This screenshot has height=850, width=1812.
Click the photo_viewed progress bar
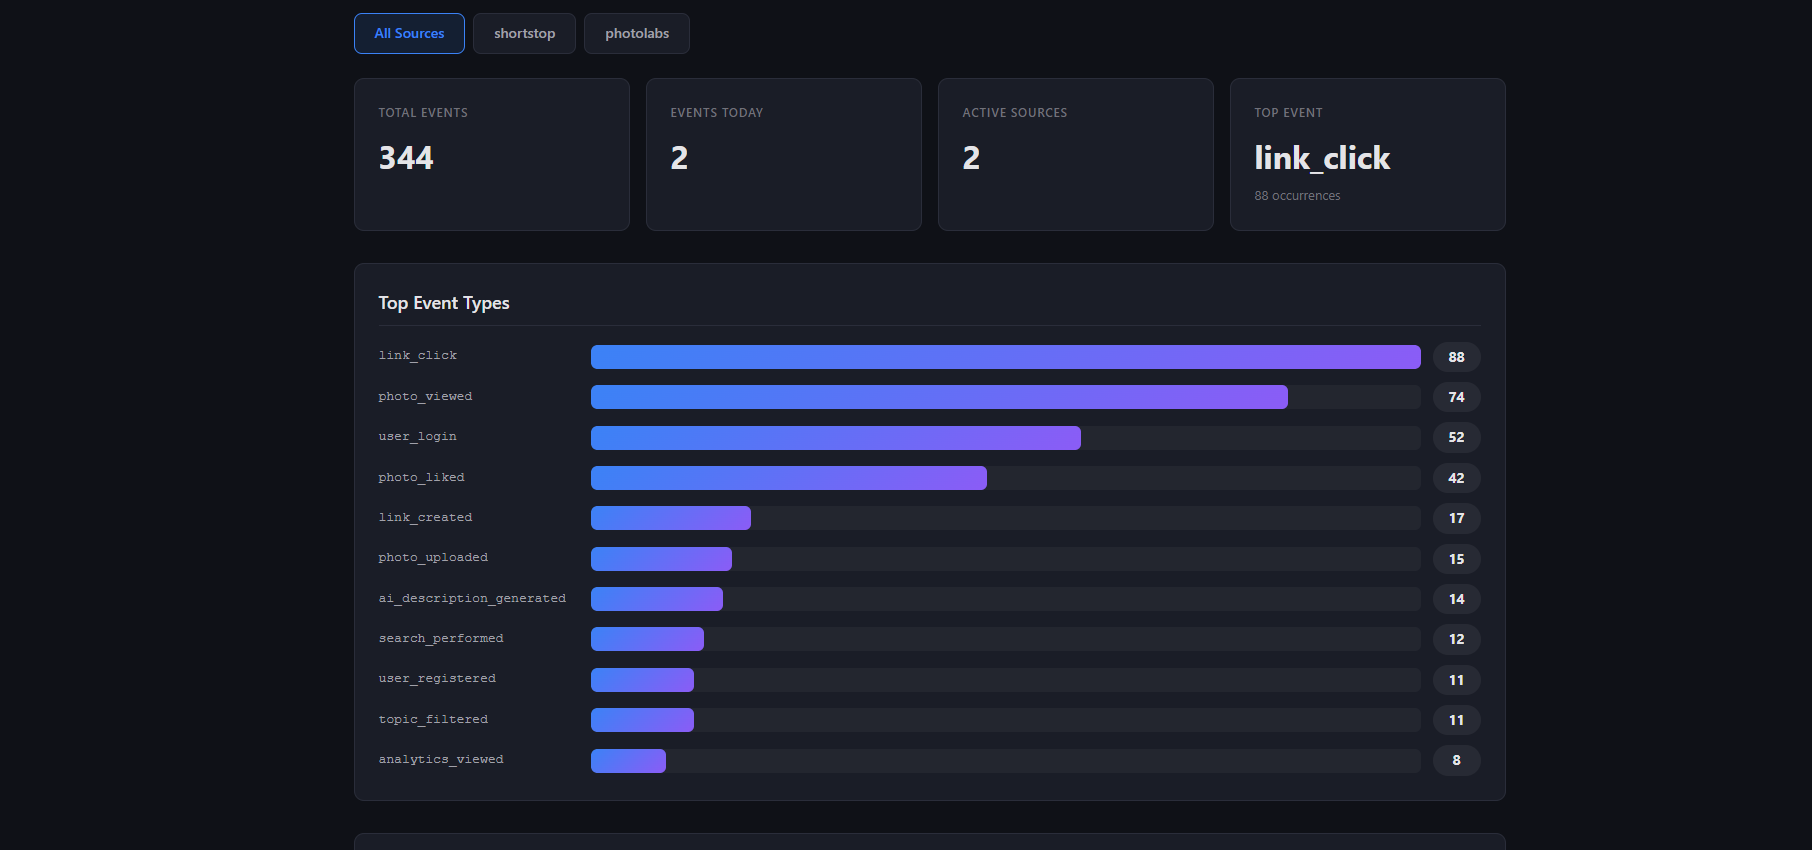(x=1006, y=397)
